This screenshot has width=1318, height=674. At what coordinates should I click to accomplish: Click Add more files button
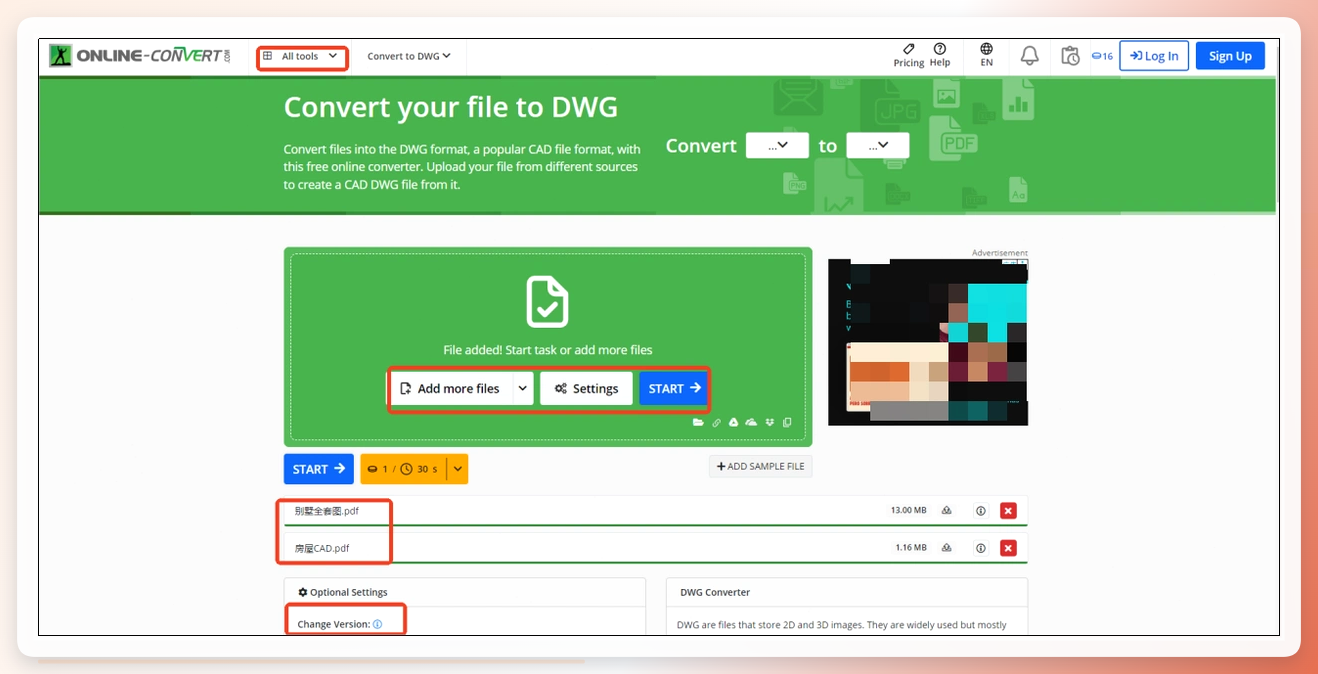(451, 388)
